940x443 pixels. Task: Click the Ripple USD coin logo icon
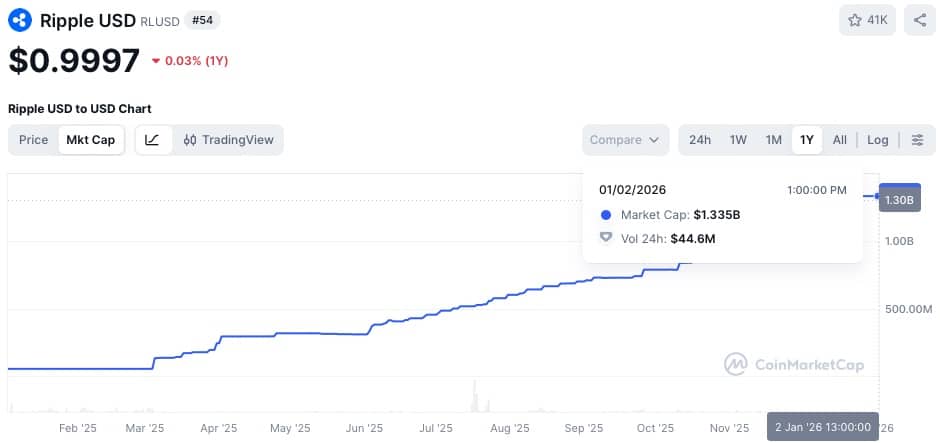point(20,20)
